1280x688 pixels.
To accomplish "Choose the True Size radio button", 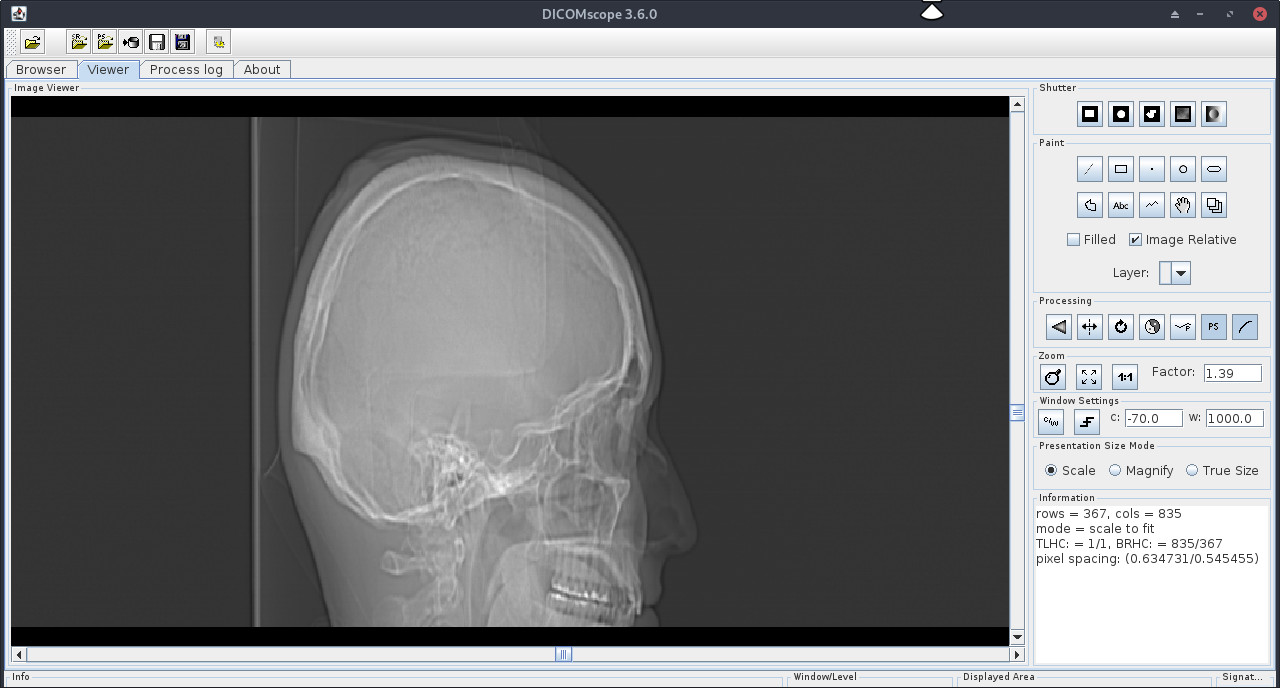I will click(1192, 471).
